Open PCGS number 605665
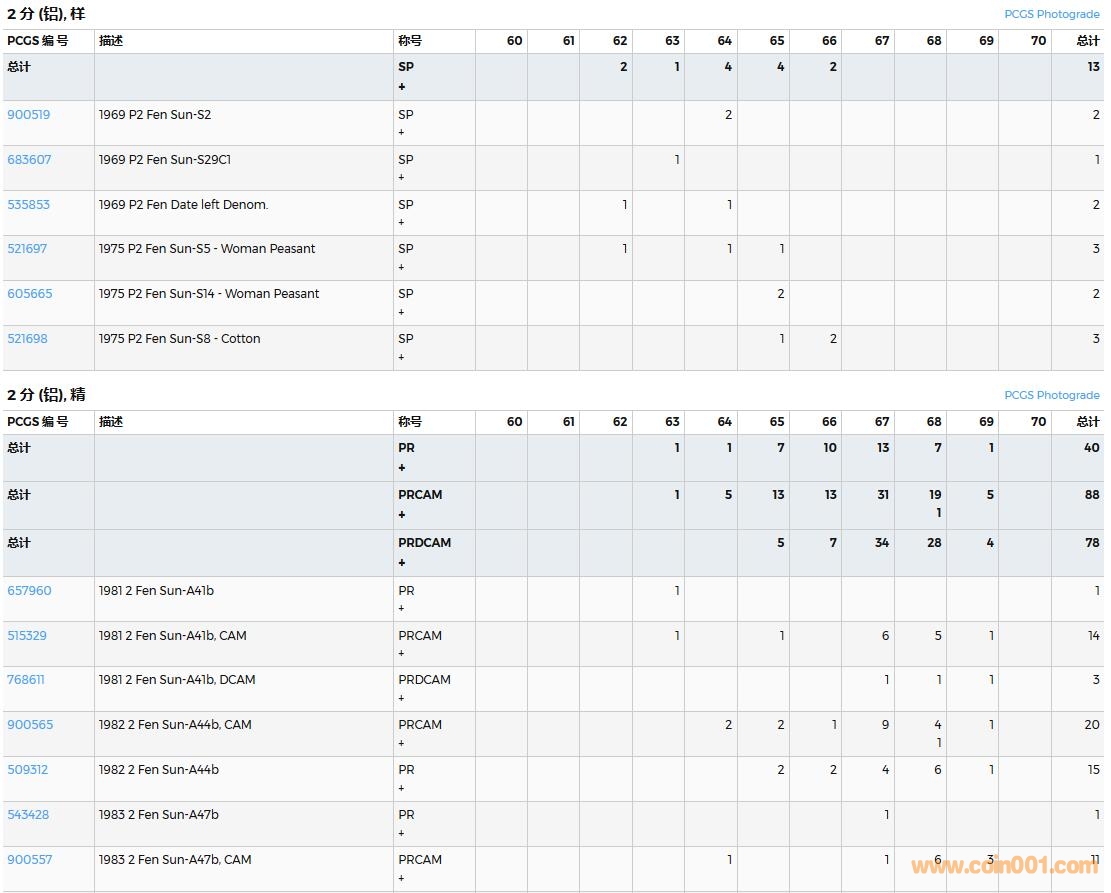 29,294
